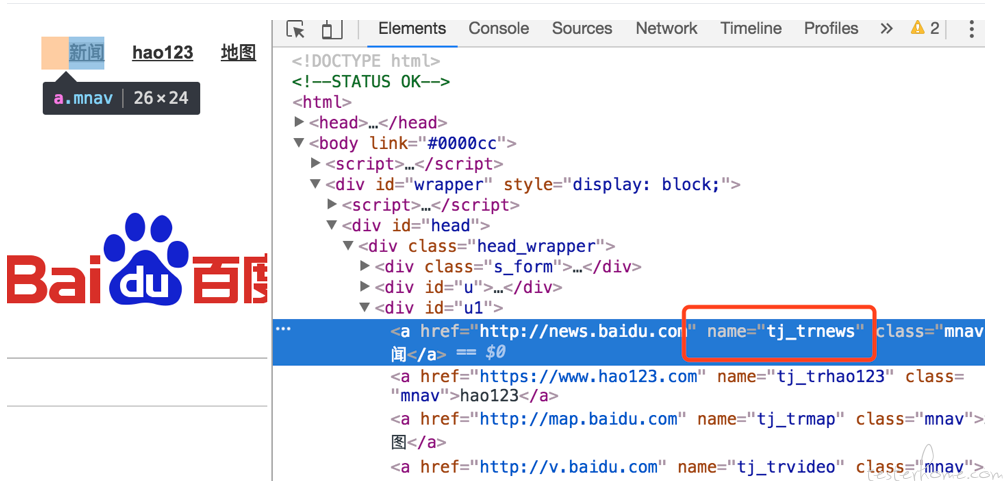Screen dimensions: 1006x495
Task: Click the 地图 navigation link
Action: 238,53
